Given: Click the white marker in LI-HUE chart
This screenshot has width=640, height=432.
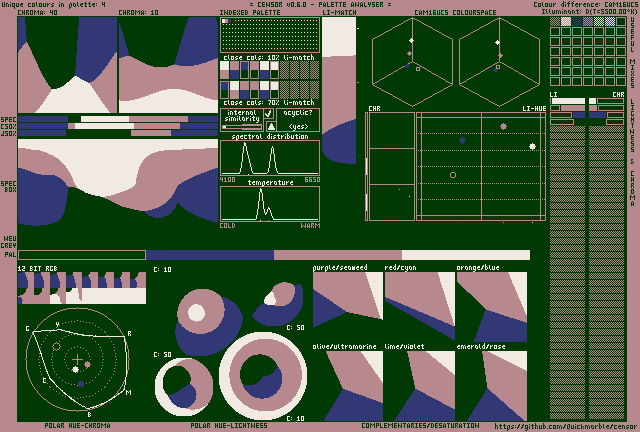Looking at the screenshot, I should (x=532, y=146).
